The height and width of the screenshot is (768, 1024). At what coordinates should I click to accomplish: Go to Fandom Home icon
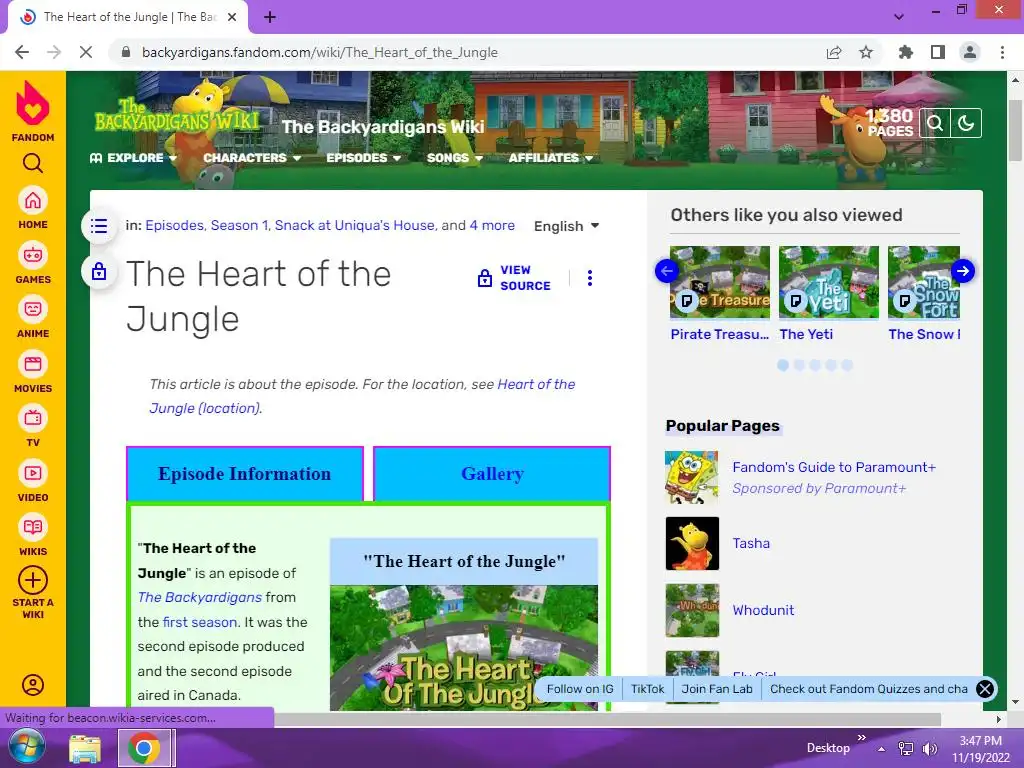click(x=33, y=201)
